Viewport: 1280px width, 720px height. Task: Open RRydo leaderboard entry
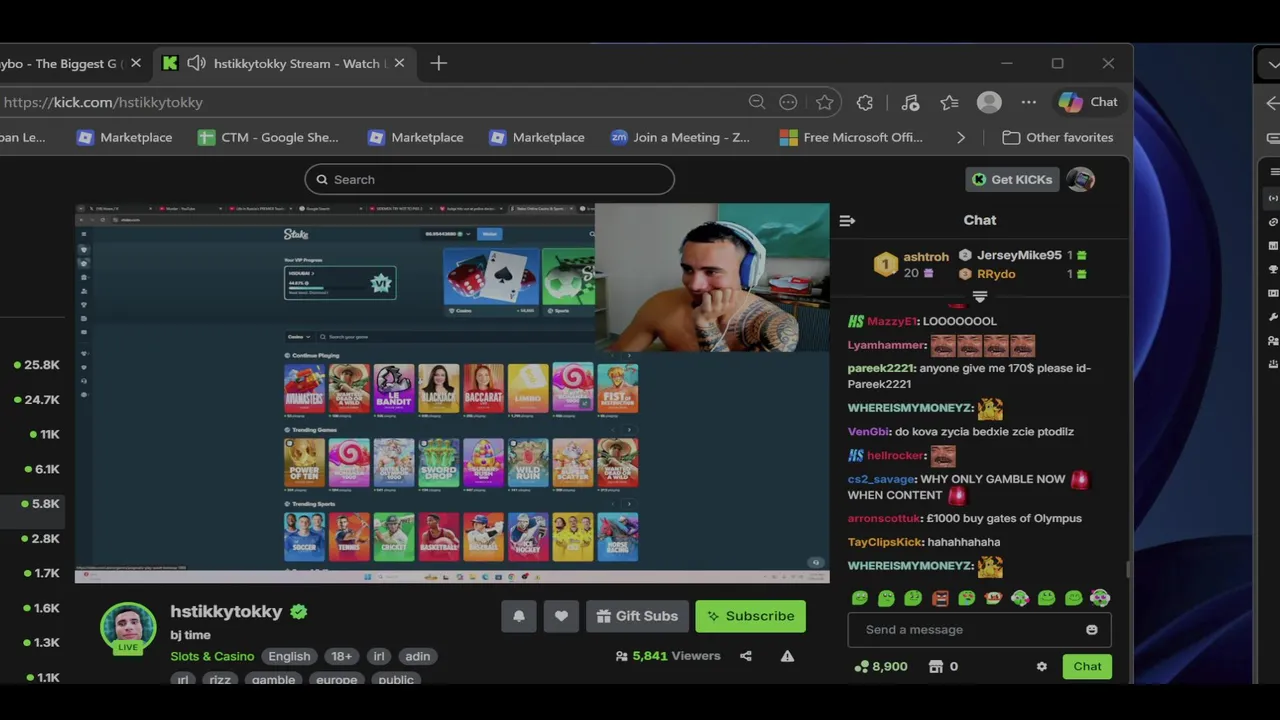(x=1023, y=274)
